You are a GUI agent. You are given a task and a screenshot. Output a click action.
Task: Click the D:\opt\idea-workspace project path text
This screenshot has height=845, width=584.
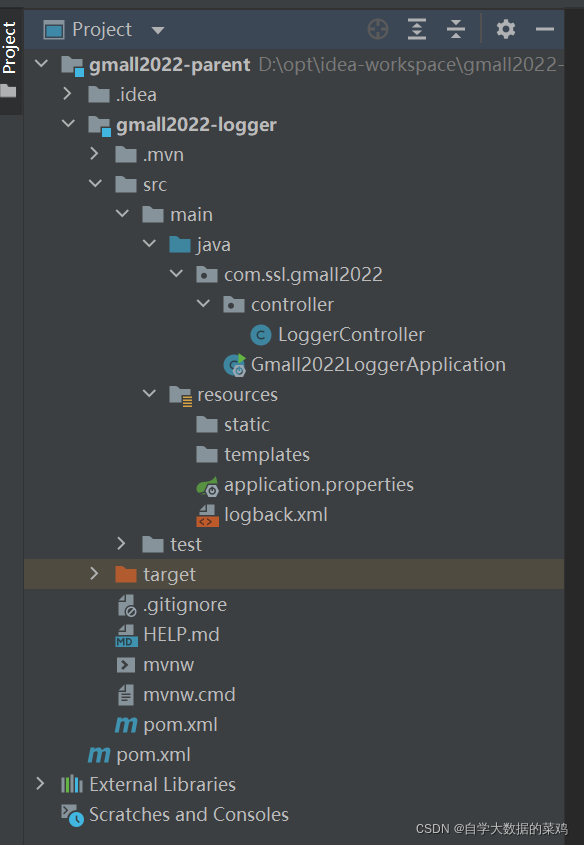click(x=411, y=65)
